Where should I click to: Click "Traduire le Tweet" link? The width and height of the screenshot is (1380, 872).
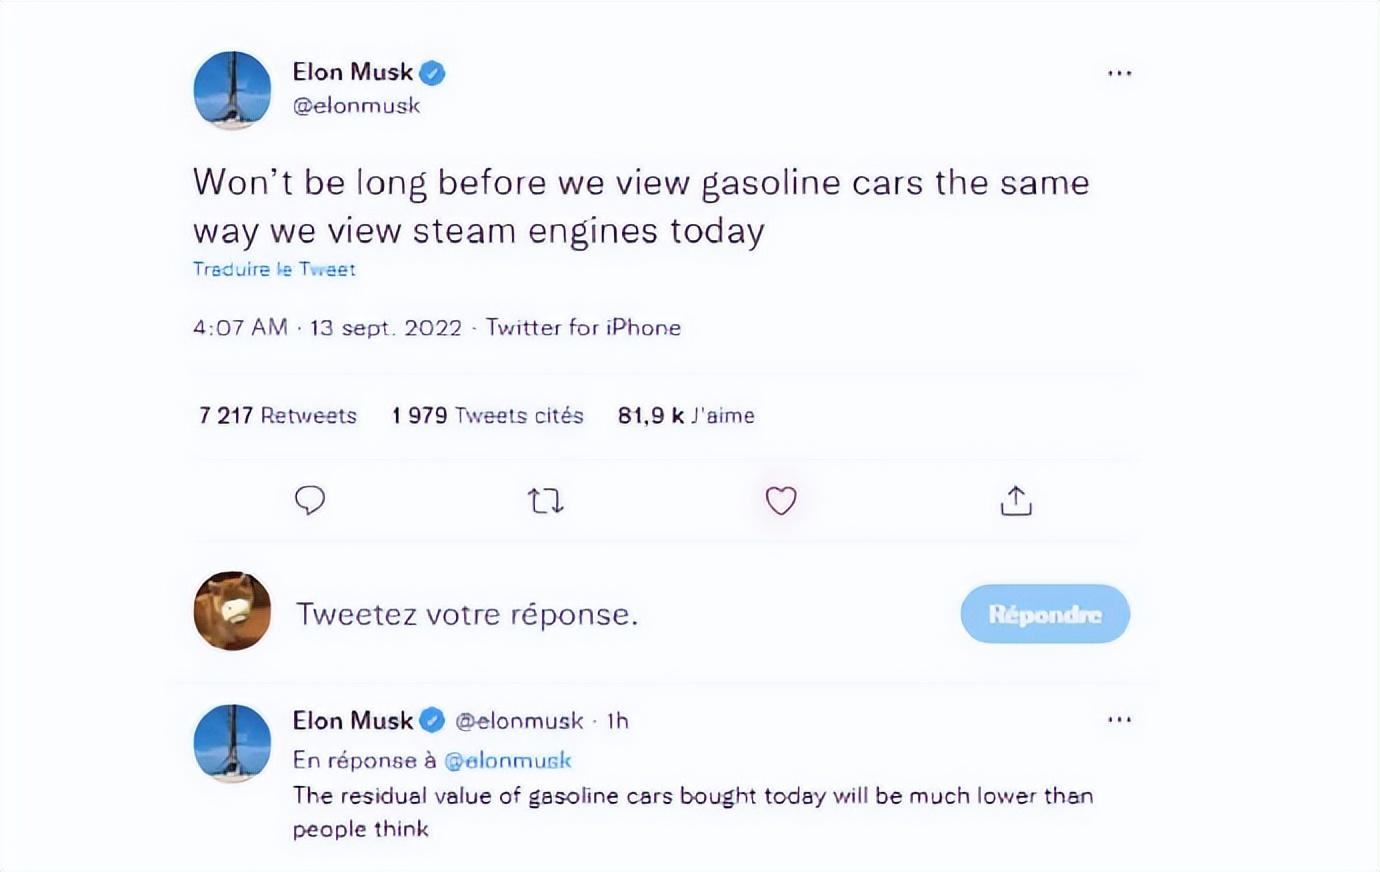click(x=274, y=269)
